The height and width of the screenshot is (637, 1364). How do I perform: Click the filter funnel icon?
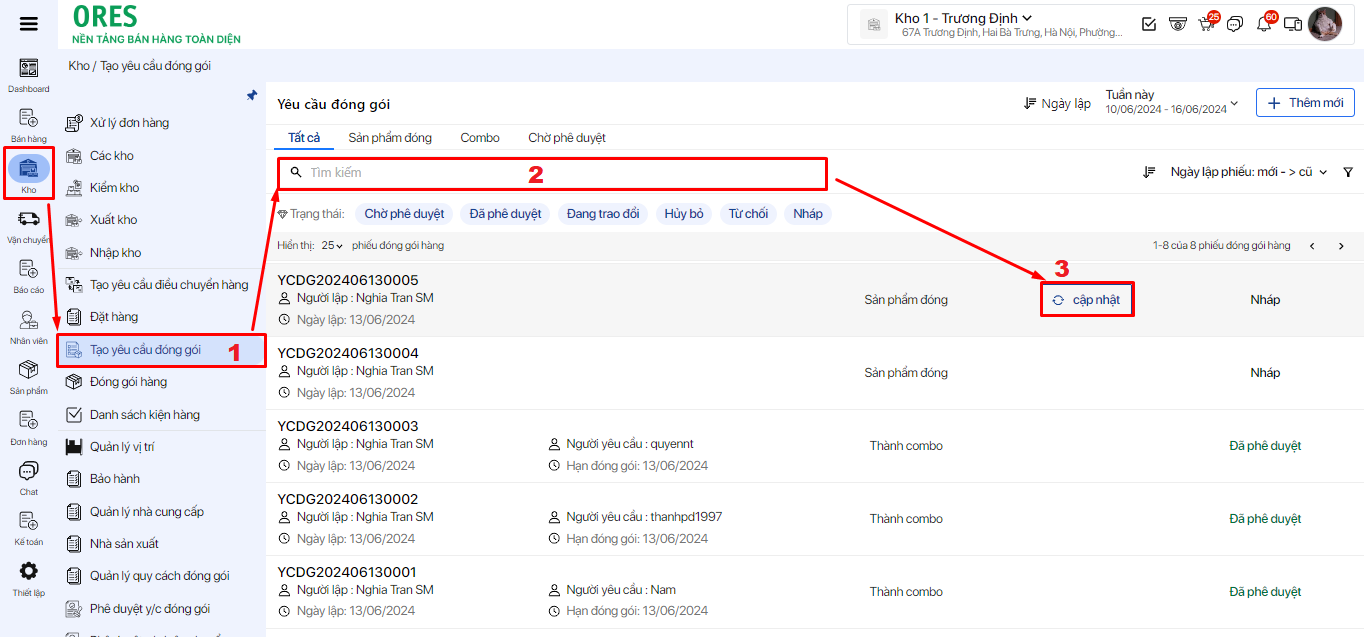click(x=1348, y=172)
